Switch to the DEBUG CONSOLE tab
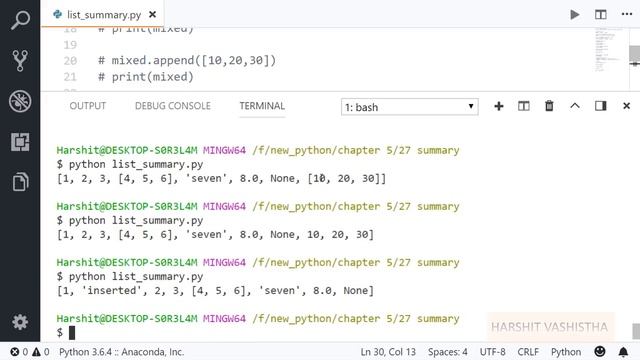Screen dimensions: 640x360 point(173,106)
